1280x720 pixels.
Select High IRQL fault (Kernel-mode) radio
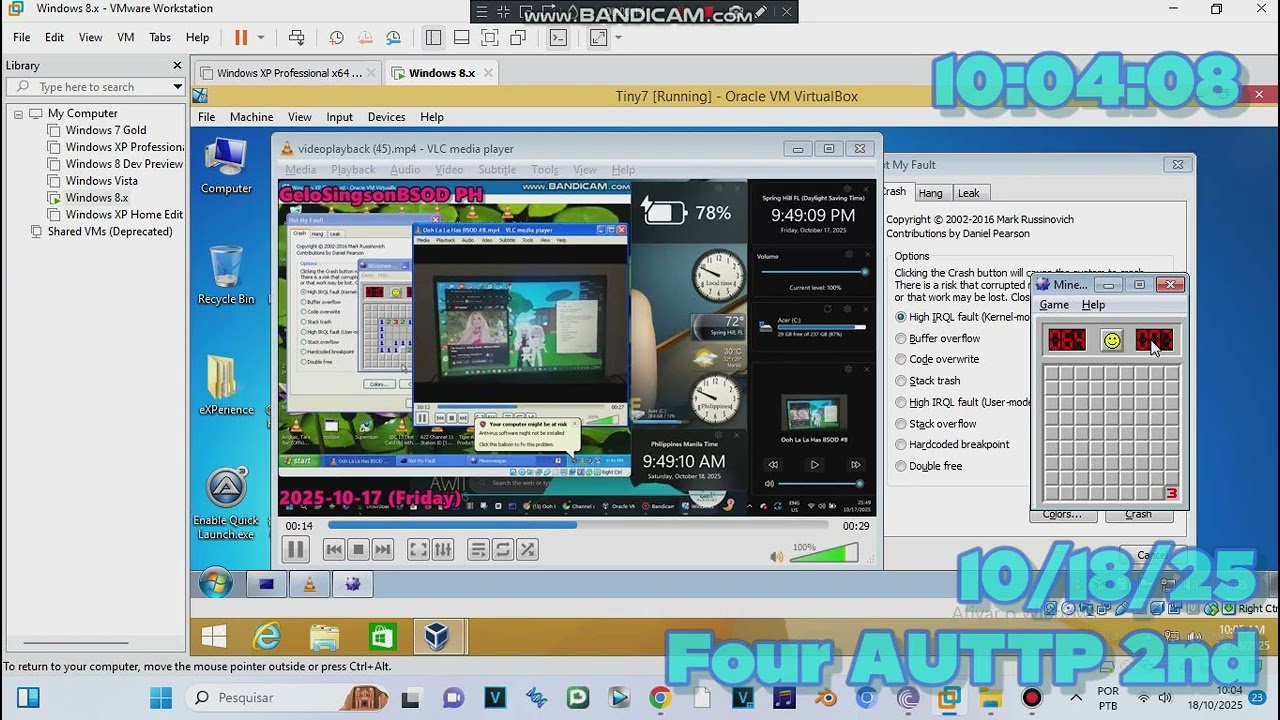pos(901,317)
